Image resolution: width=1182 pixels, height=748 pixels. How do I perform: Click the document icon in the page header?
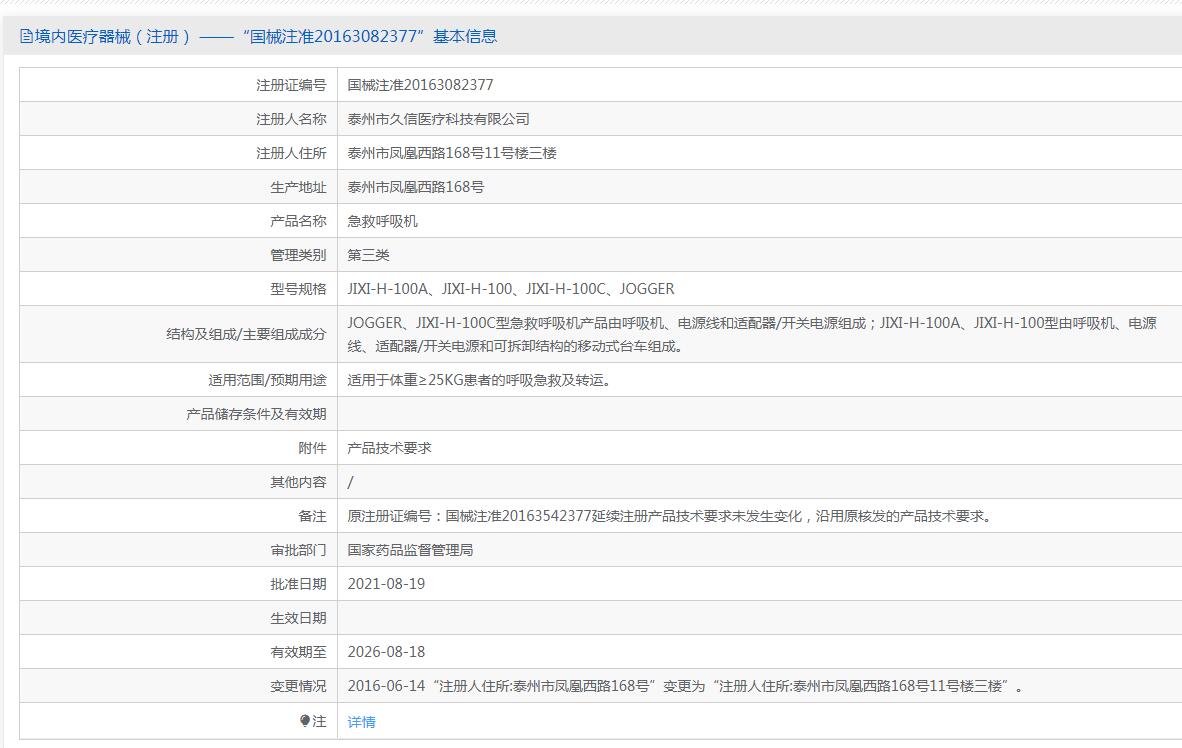point(27,37)
